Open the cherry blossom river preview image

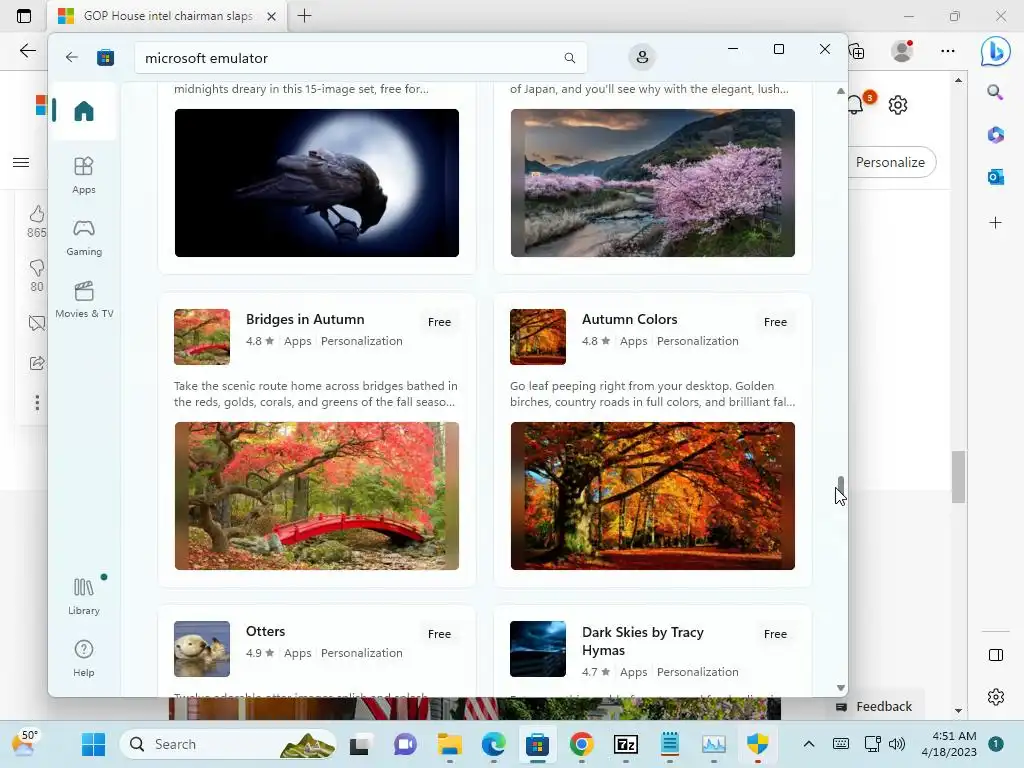click(x=652, y=183)
